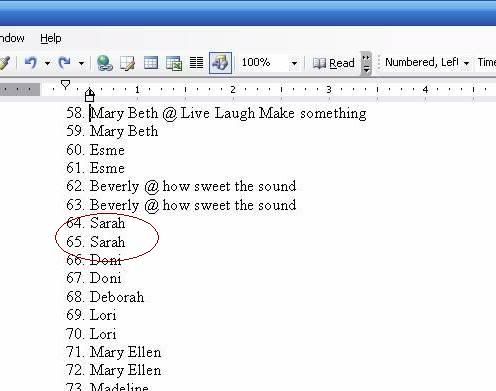Open the Window menu
Image resolution: width=496 pixels, height=391 pixels.
pyautogui.click(x=12, y=38)
